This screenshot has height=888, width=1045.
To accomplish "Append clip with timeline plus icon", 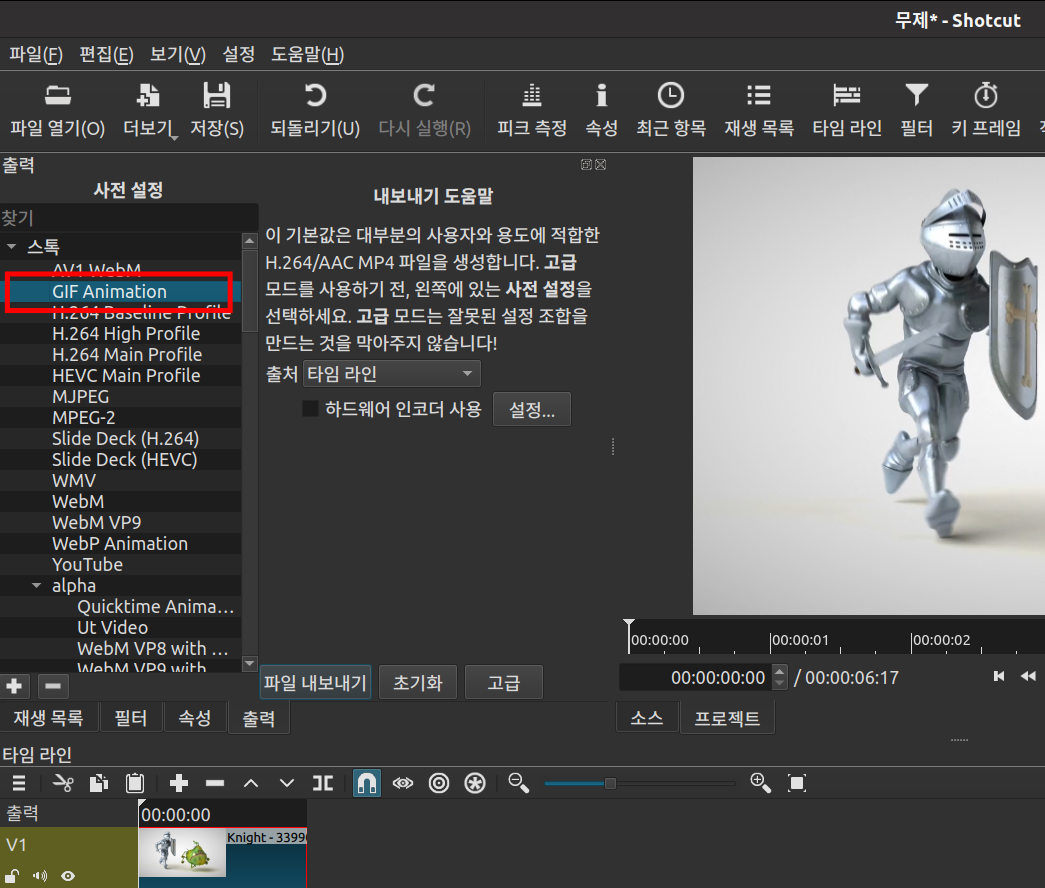I will 179,783.
